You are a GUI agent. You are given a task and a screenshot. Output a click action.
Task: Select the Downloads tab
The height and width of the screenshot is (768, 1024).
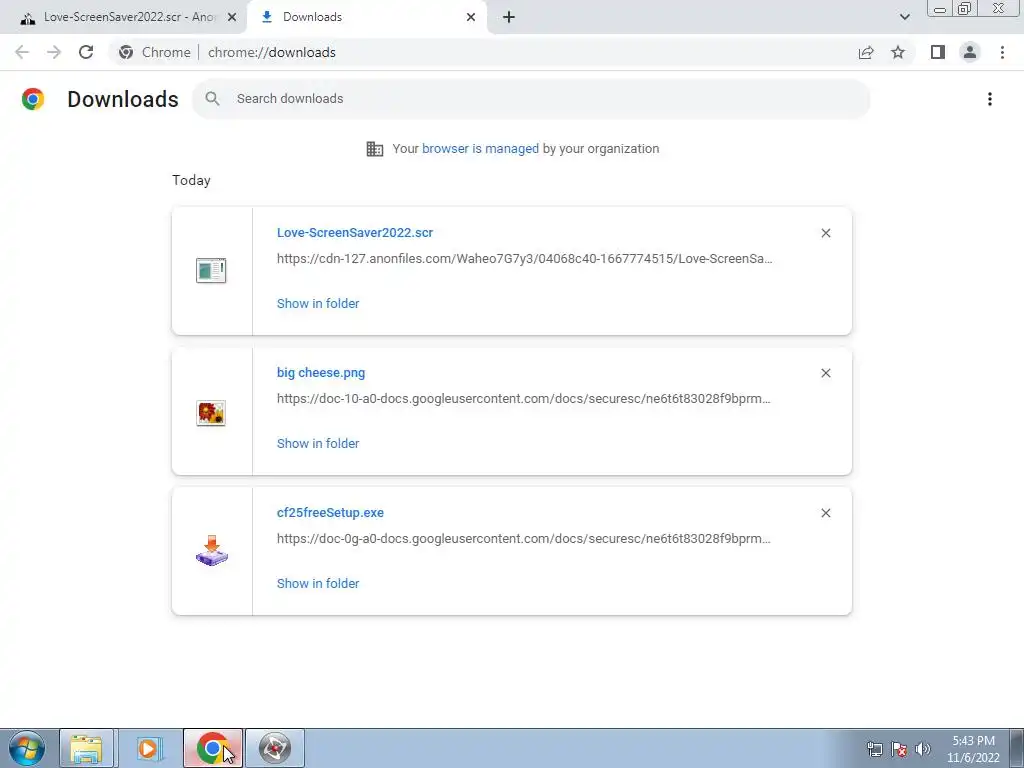click(366, 17)
